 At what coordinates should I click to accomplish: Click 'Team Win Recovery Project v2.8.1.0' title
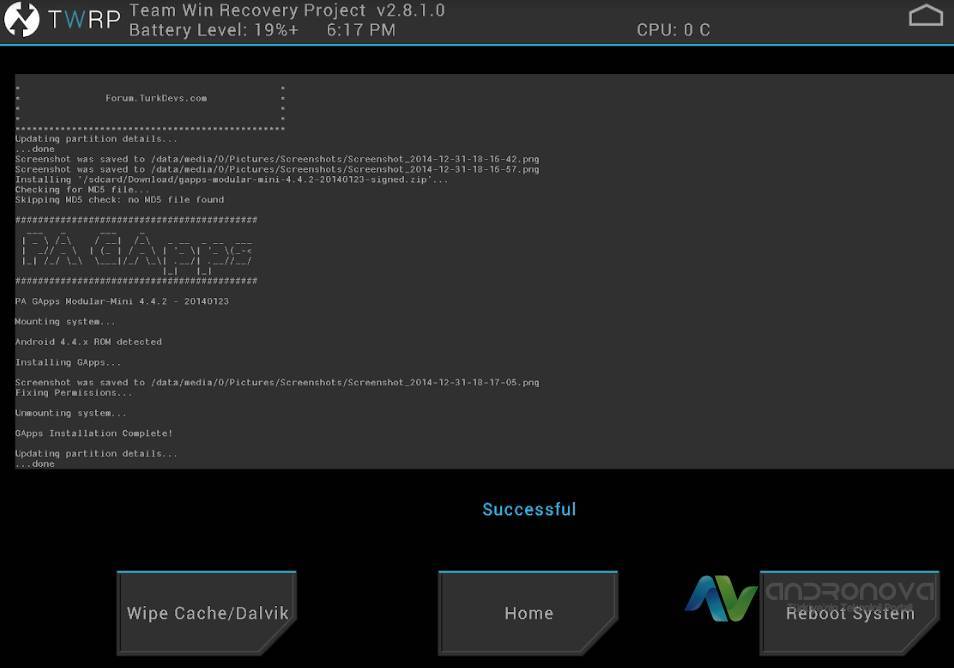(x=287, y=10)
